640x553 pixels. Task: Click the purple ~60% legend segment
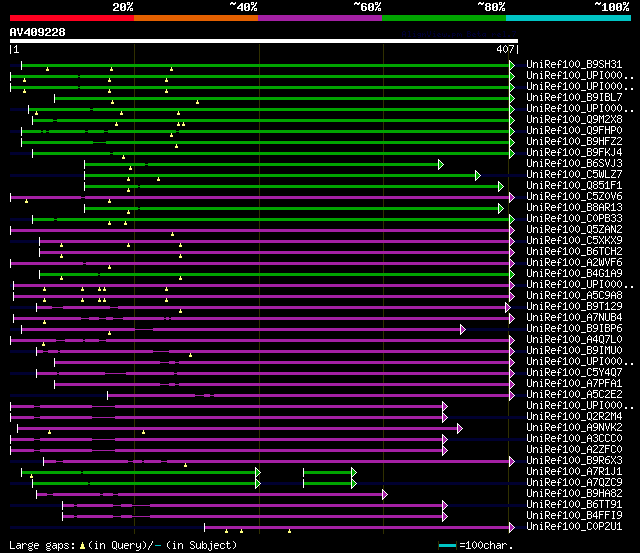point(320,18)
